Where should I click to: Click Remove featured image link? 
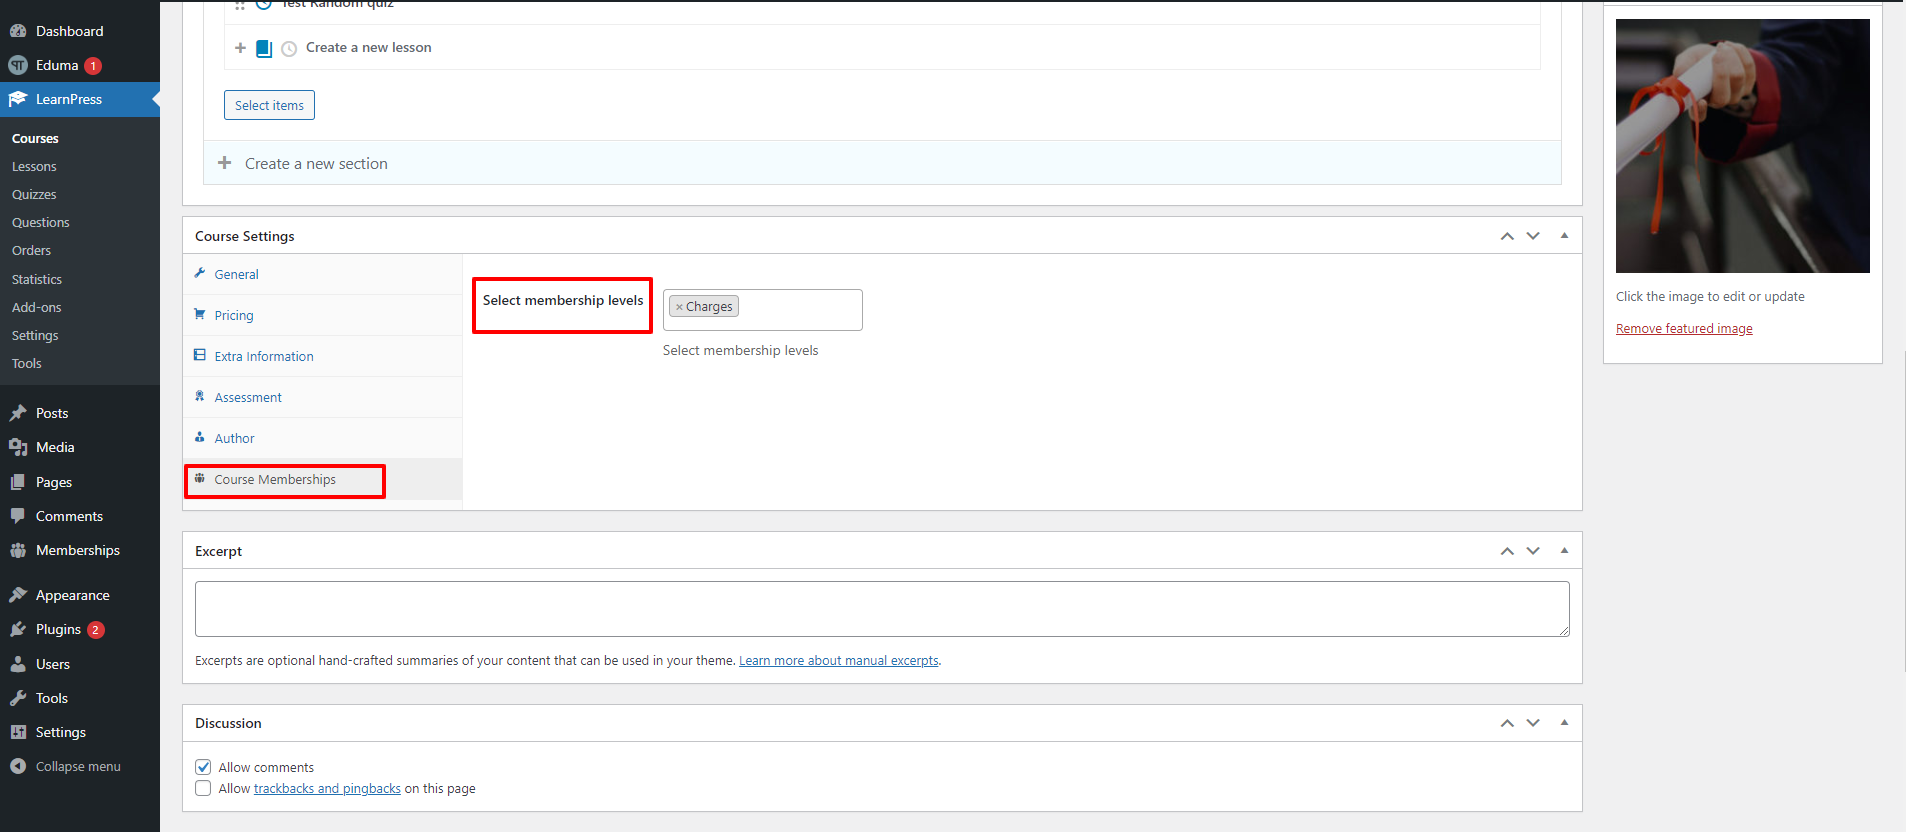(1684, 328)
